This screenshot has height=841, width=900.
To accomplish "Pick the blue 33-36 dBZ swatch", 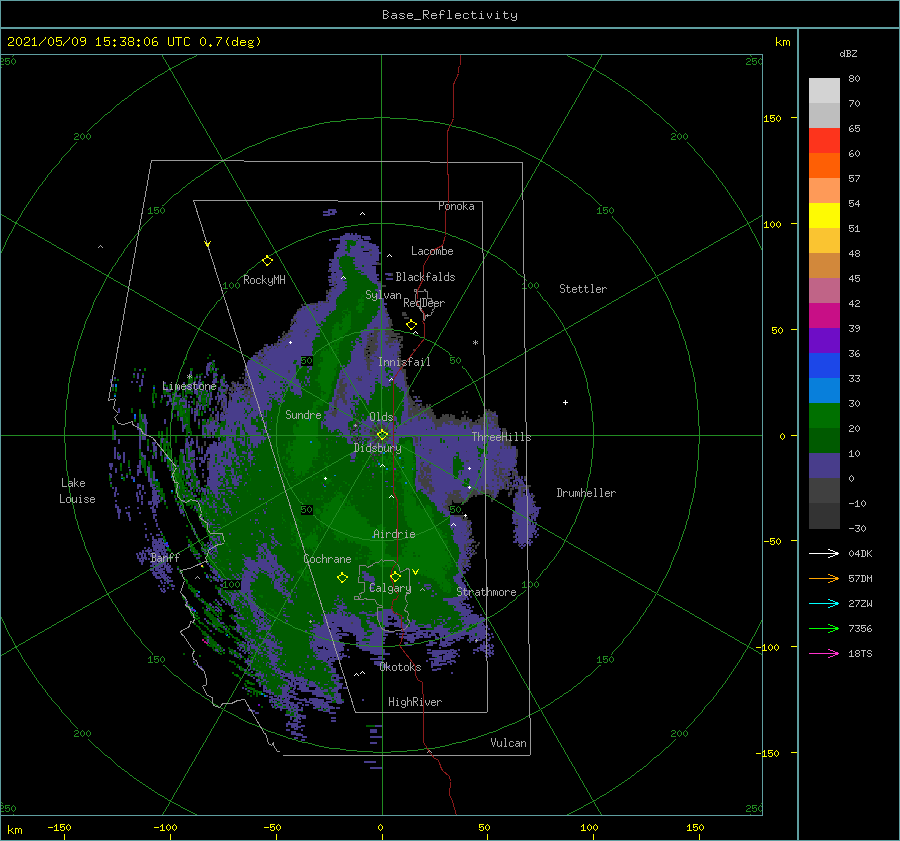I will tap(824, 366).
